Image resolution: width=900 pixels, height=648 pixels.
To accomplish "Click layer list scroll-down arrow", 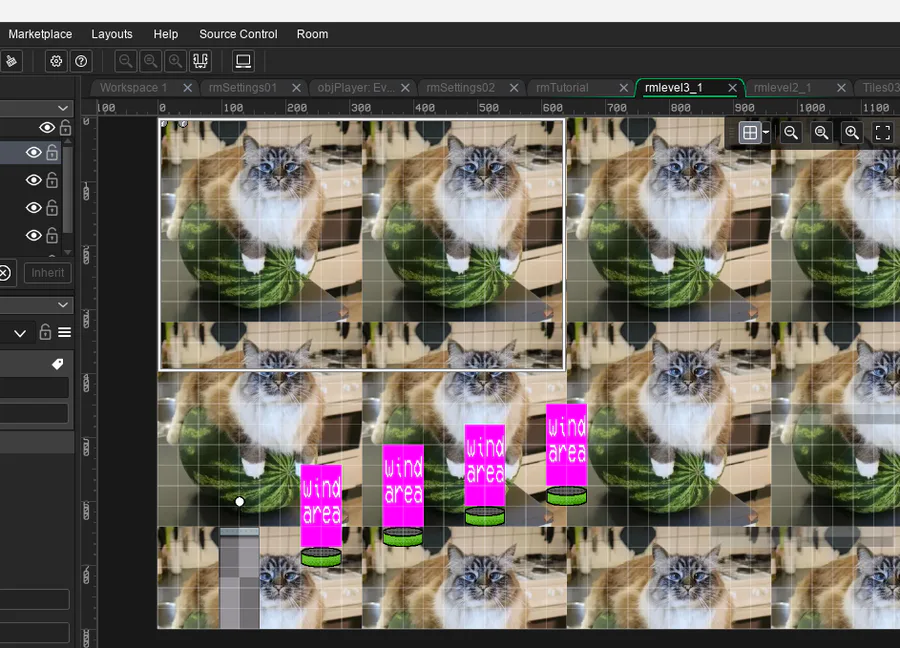I will coord(68,252).
